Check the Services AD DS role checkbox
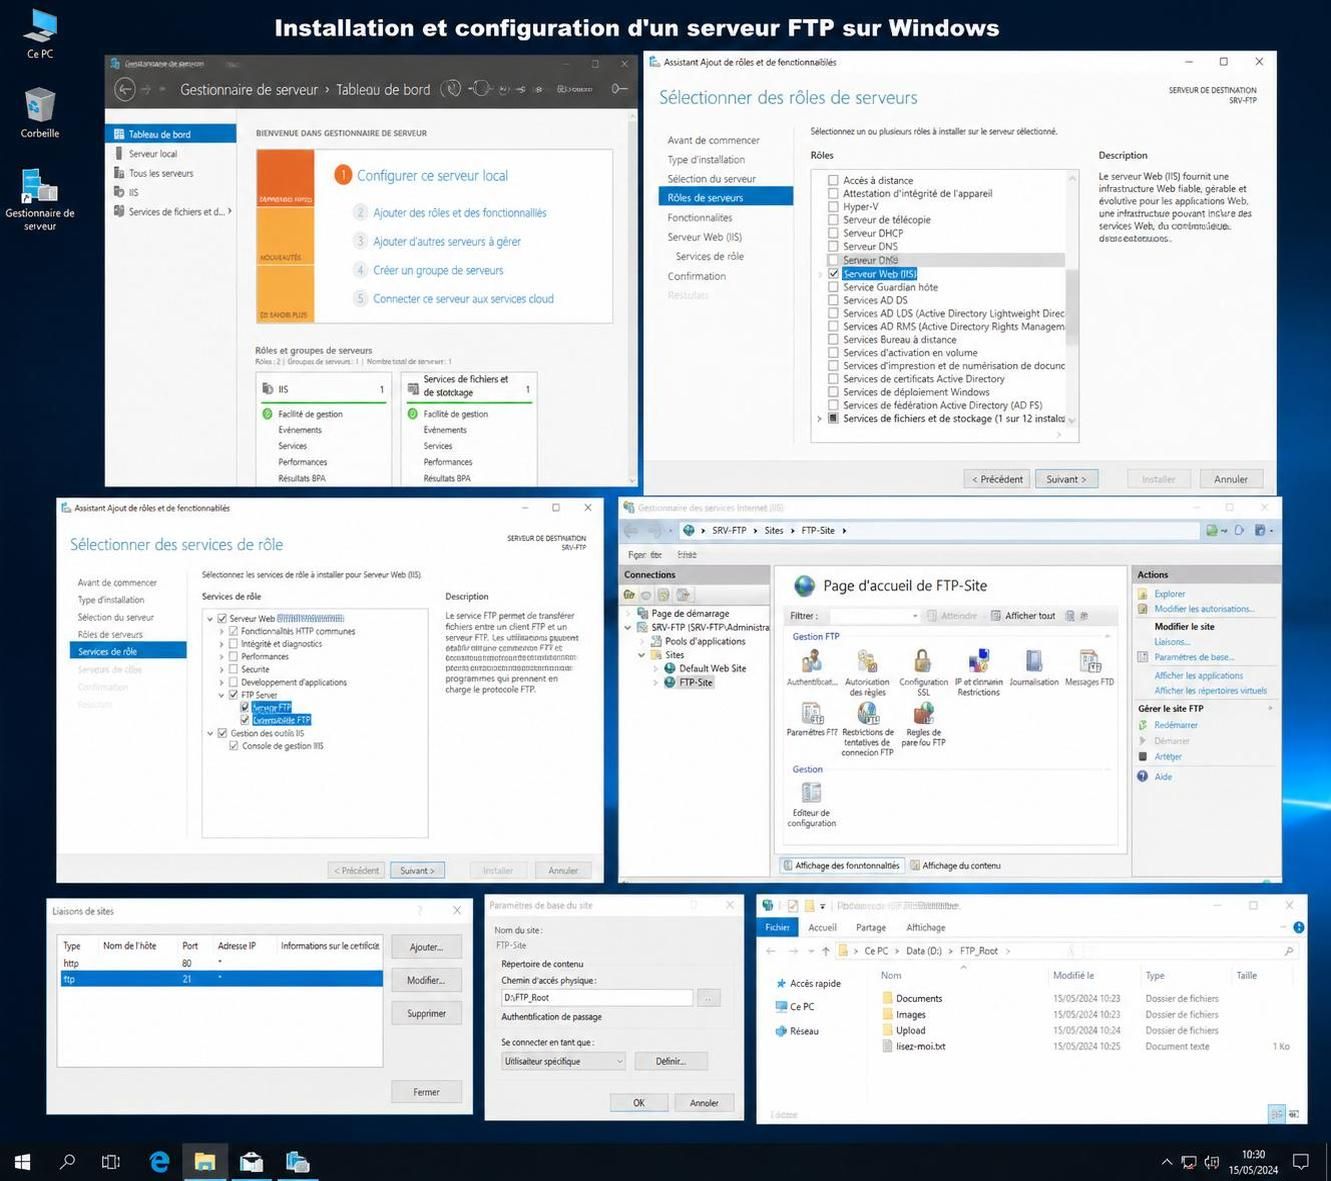 (833, 300)
